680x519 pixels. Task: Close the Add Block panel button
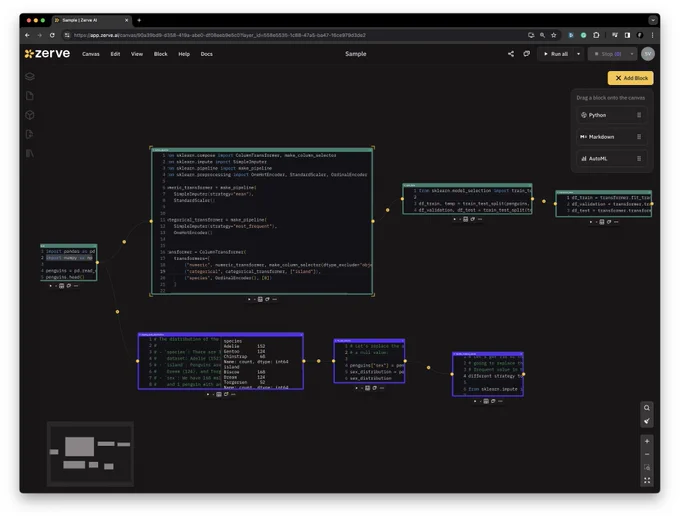(631, 78)
